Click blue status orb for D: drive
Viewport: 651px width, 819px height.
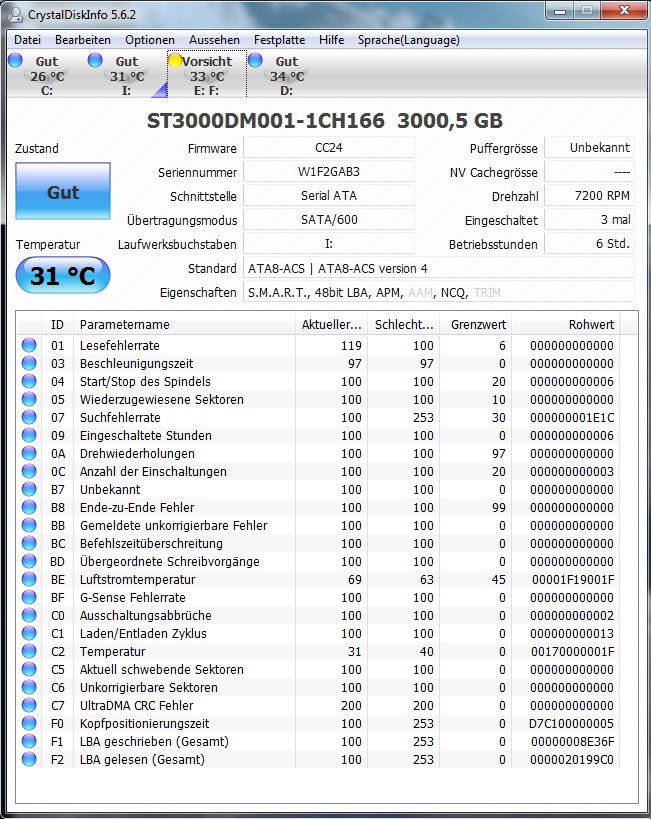point(255,61)
